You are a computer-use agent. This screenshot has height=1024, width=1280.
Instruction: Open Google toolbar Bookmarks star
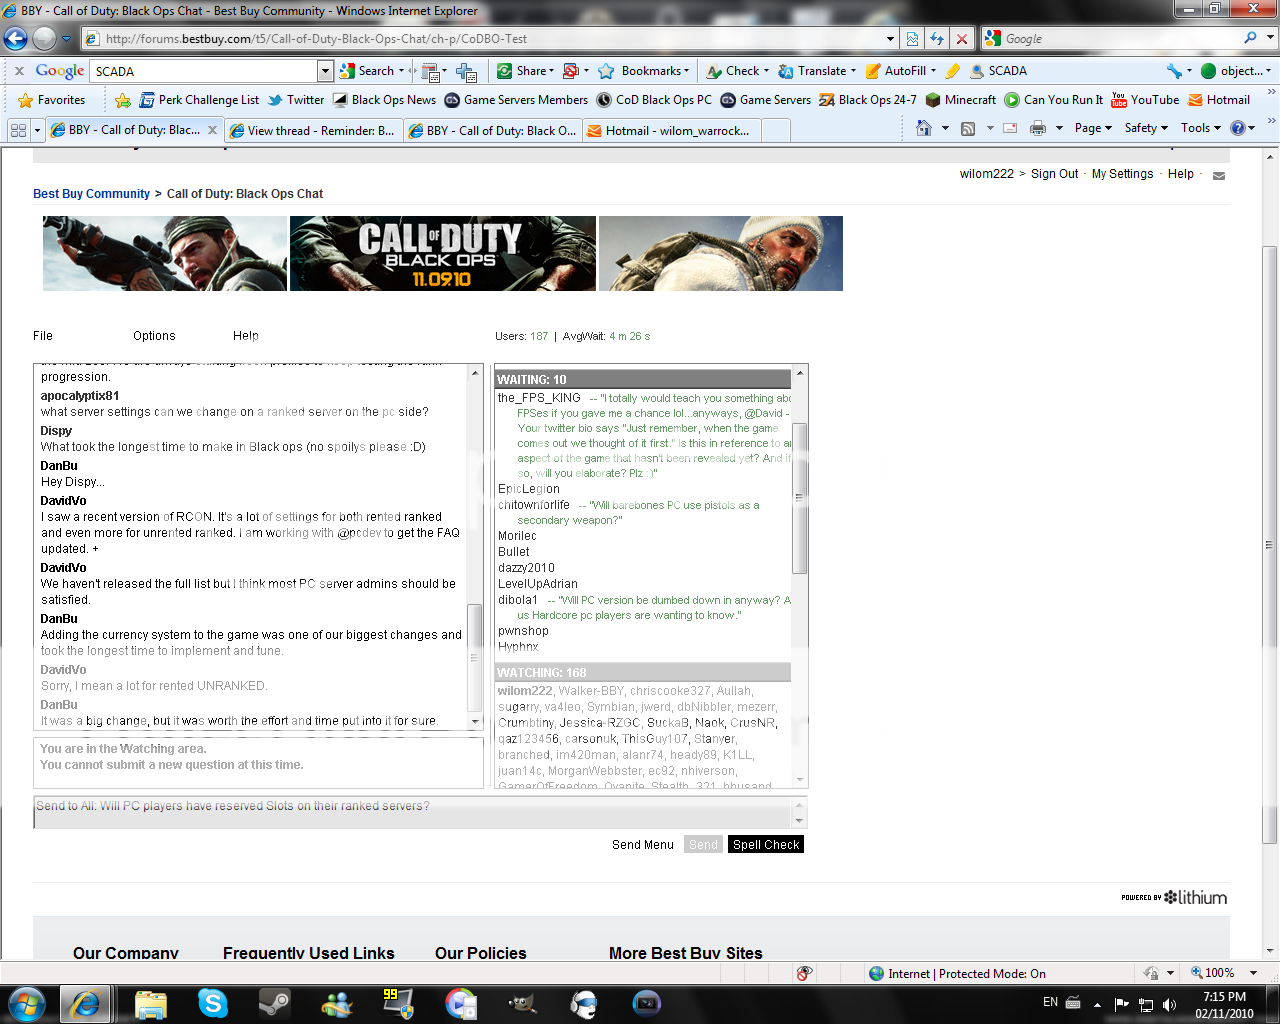644,71
